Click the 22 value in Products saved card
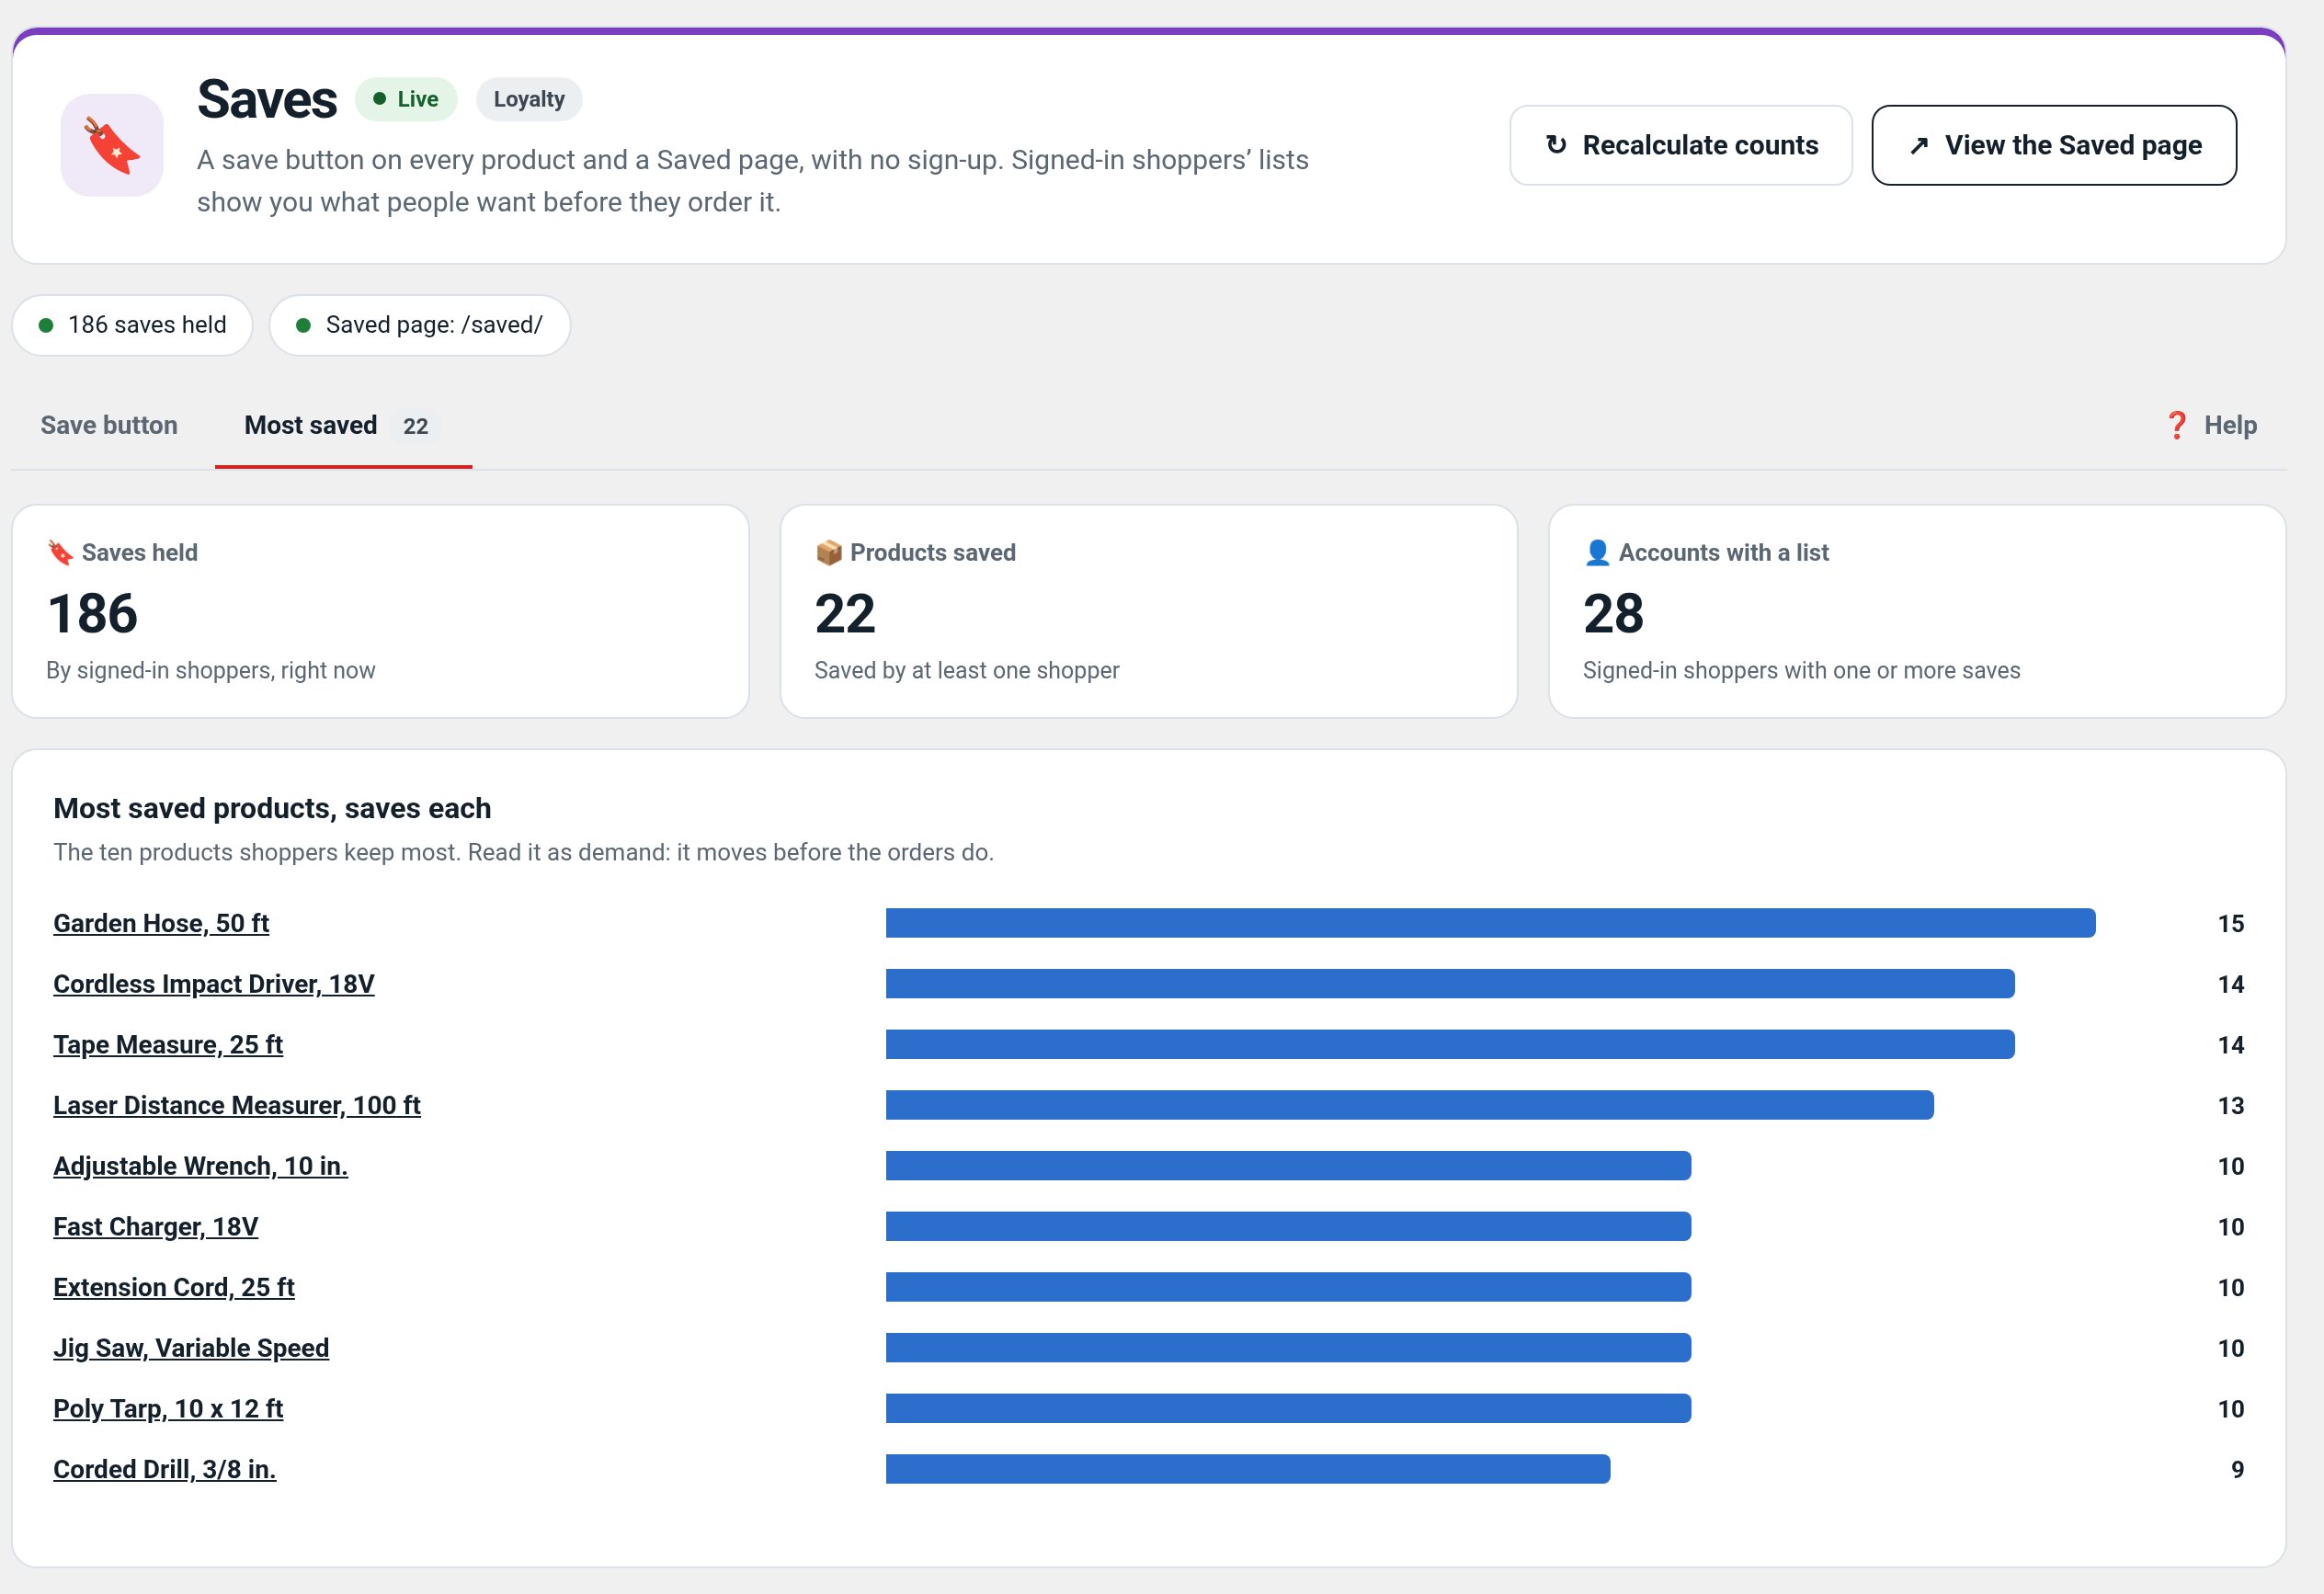The image size is (2324, 1594). point(845,613)
